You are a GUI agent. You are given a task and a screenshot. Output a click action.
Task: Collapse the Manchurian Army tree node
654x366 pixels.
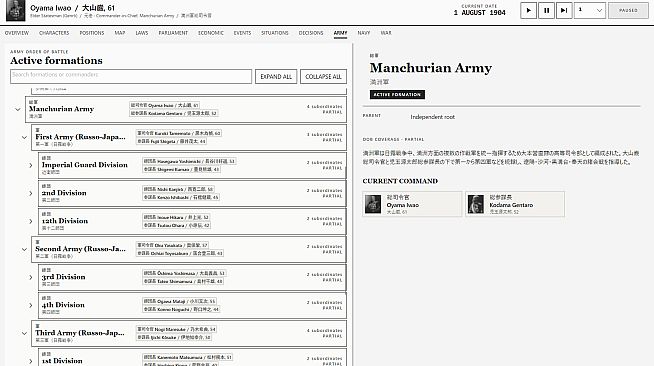[18, 110]
